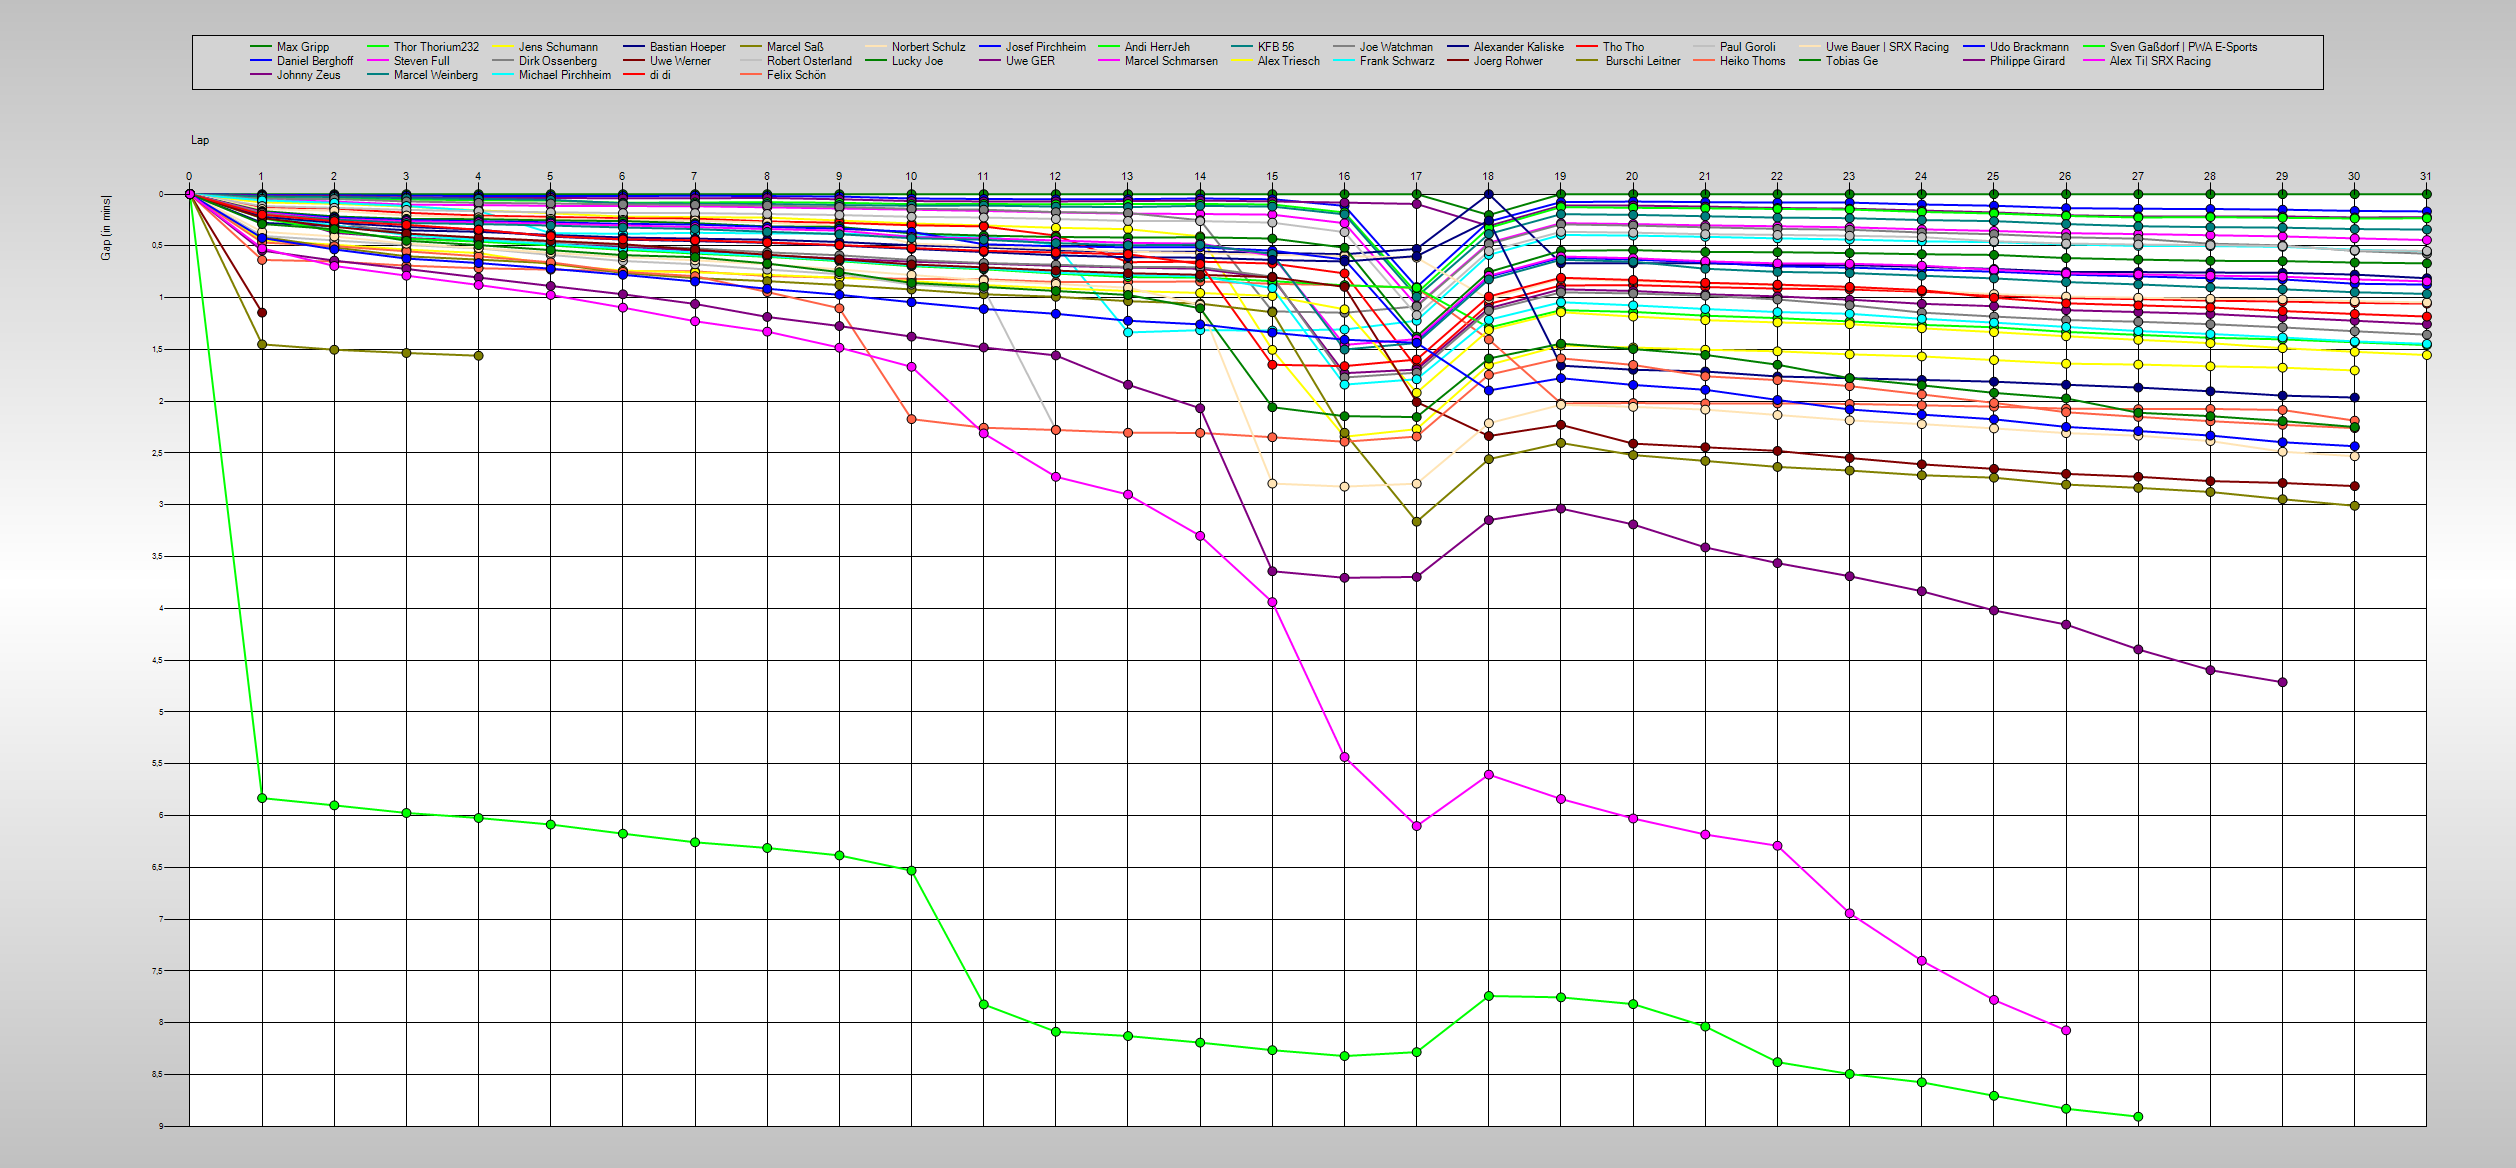Click the last point of the bright green line at lap 27

point(2138,1117)
